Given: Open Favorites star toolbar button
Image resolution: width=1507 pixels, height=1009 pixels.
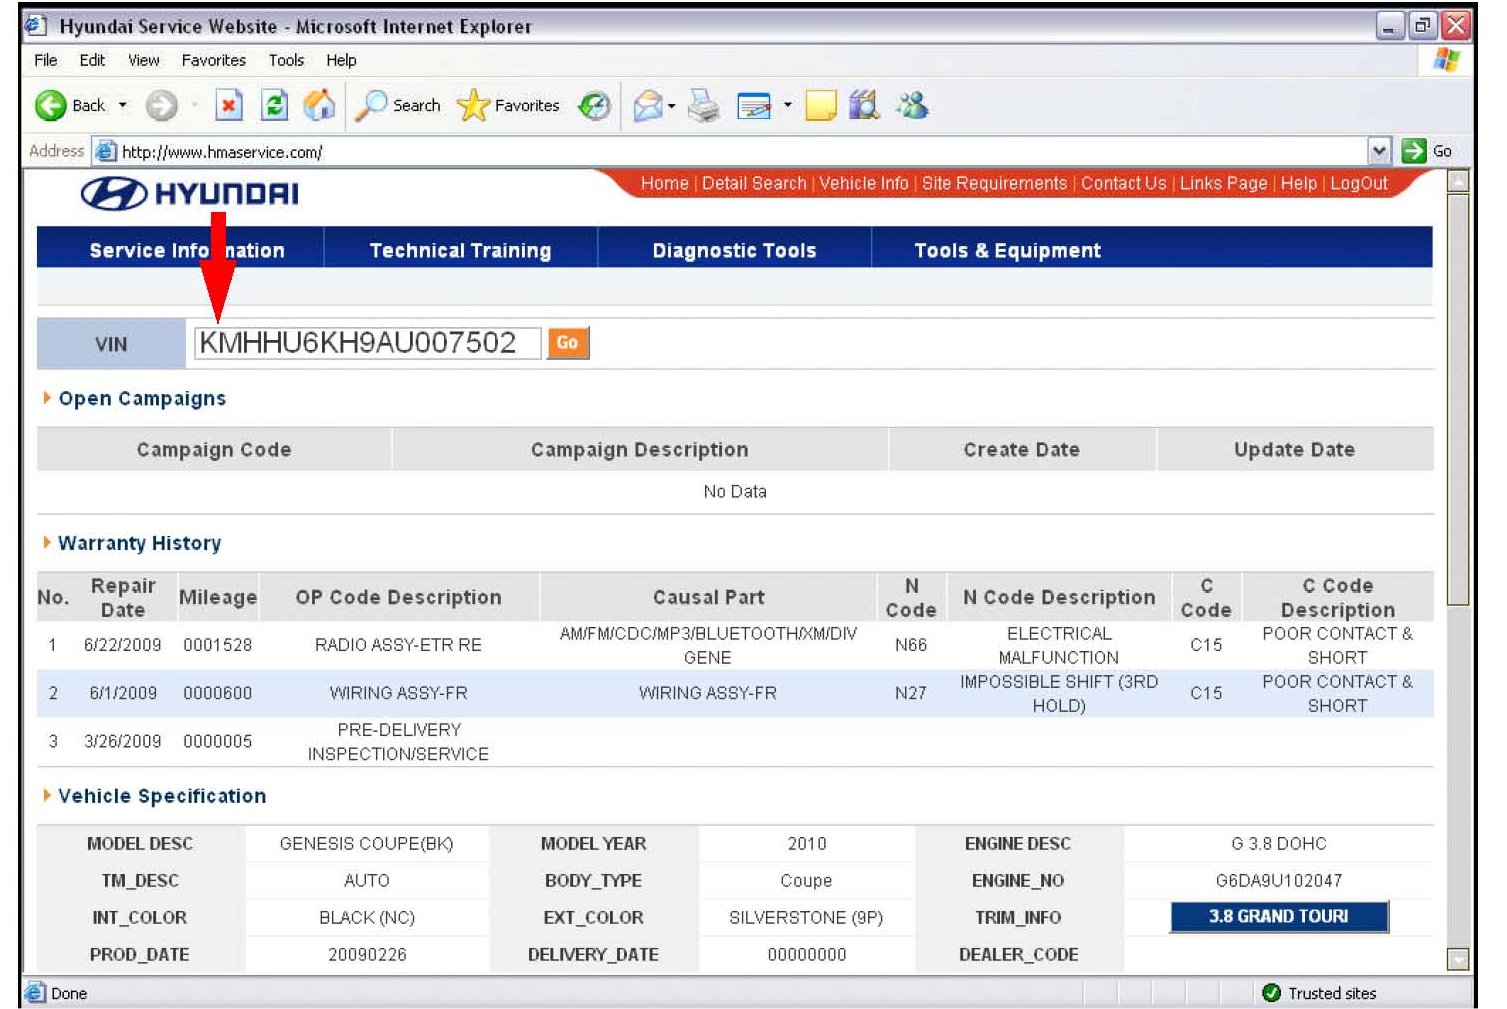Looking at the screenshot, I should [508, 105].
